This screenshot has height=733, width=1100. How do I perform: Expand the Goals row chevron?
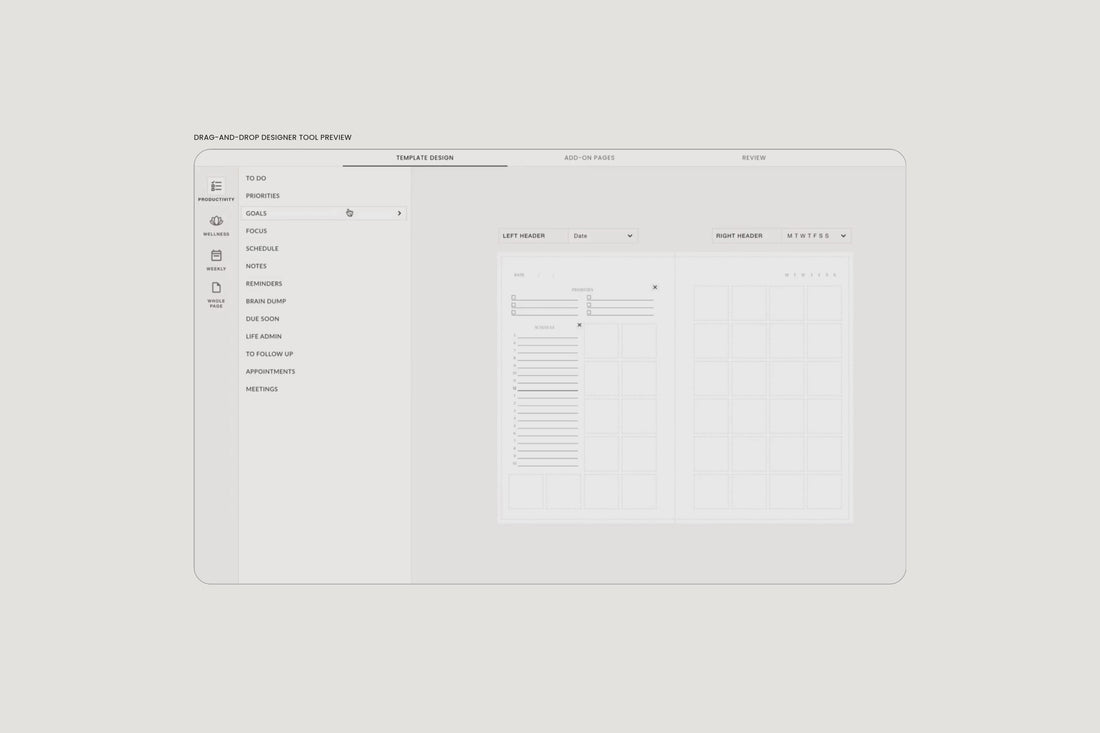[x=398, y=213]
